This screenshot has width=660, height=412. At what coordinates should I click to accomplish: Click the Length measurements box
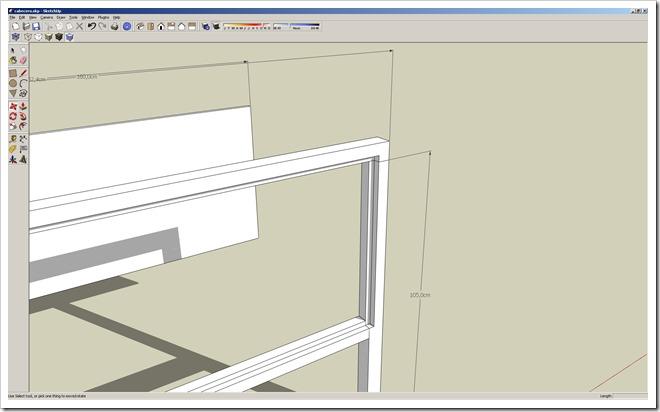[630, 396]
